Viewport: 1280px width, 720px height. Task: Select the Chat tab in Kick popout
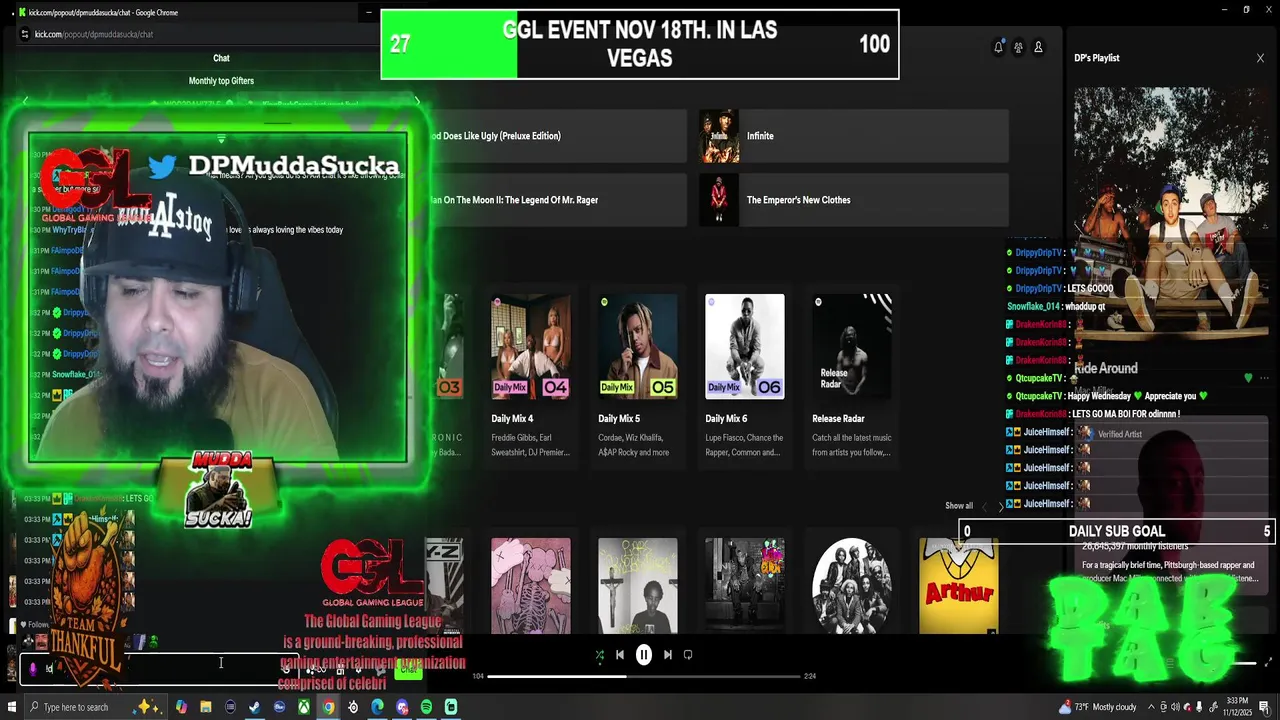pyautogui.click(x=221, y=58)
